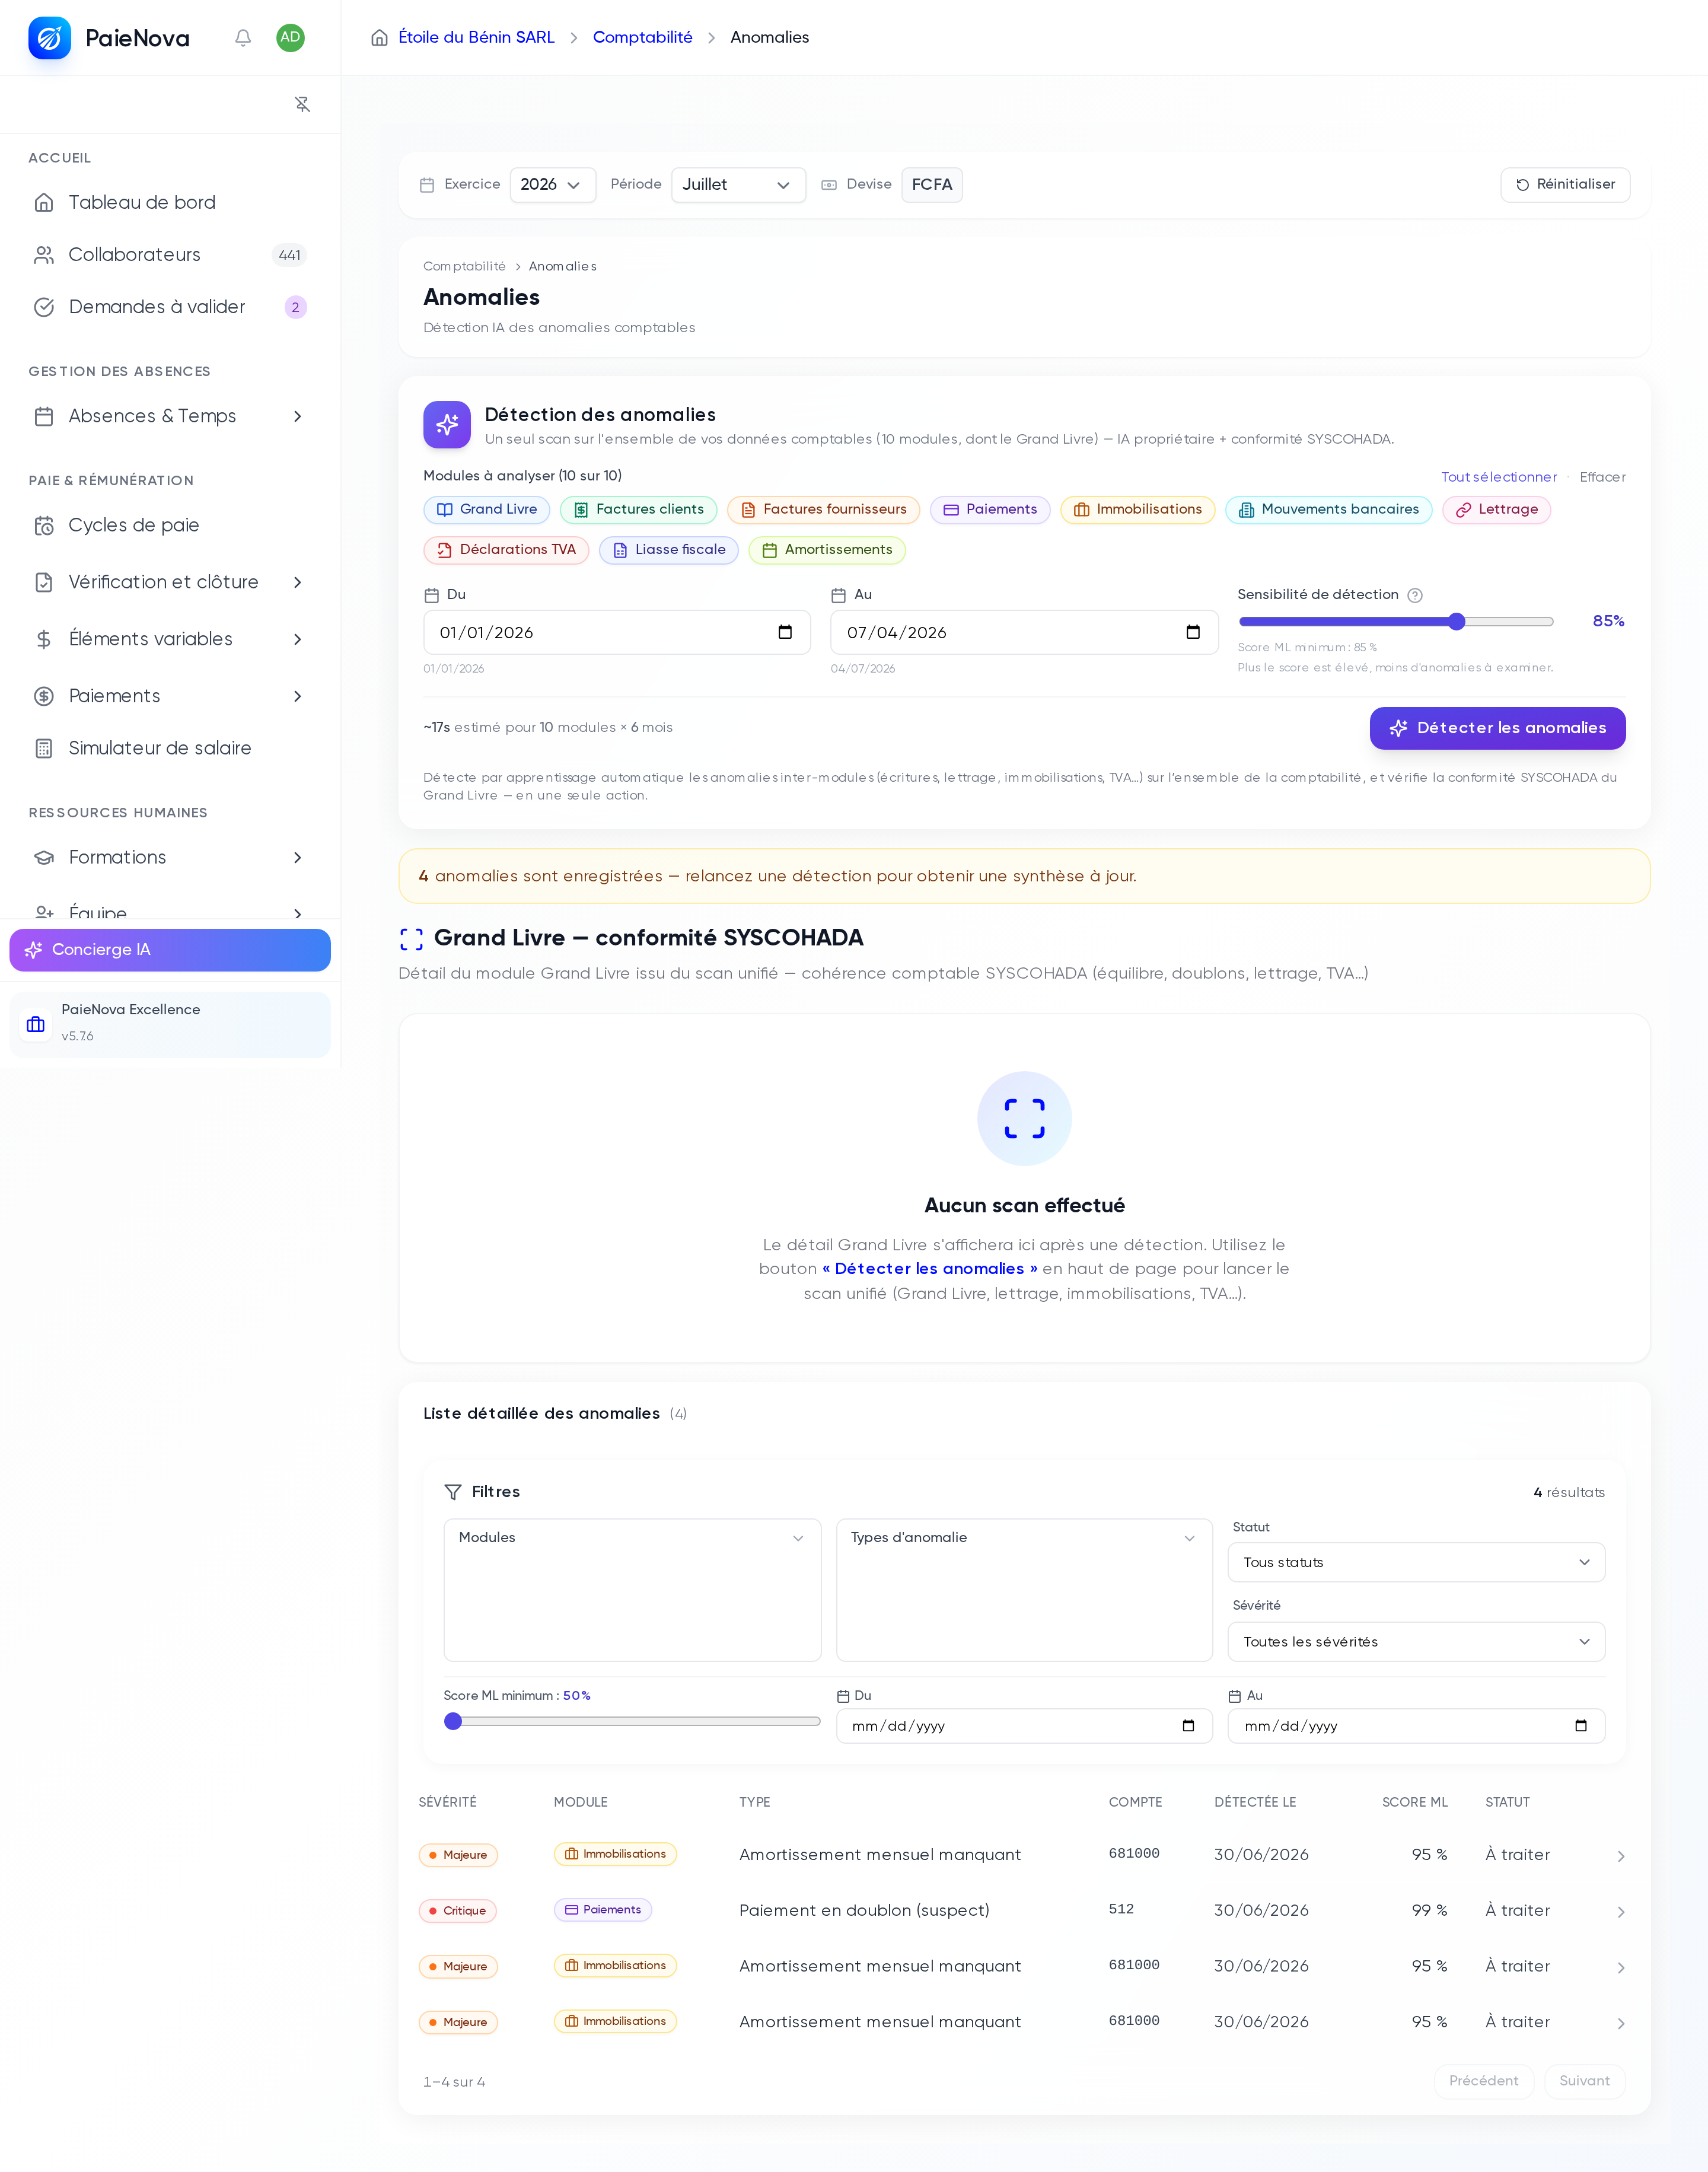
Task: Toggle the Grand Livre module chip
Action: pos(487,510)
